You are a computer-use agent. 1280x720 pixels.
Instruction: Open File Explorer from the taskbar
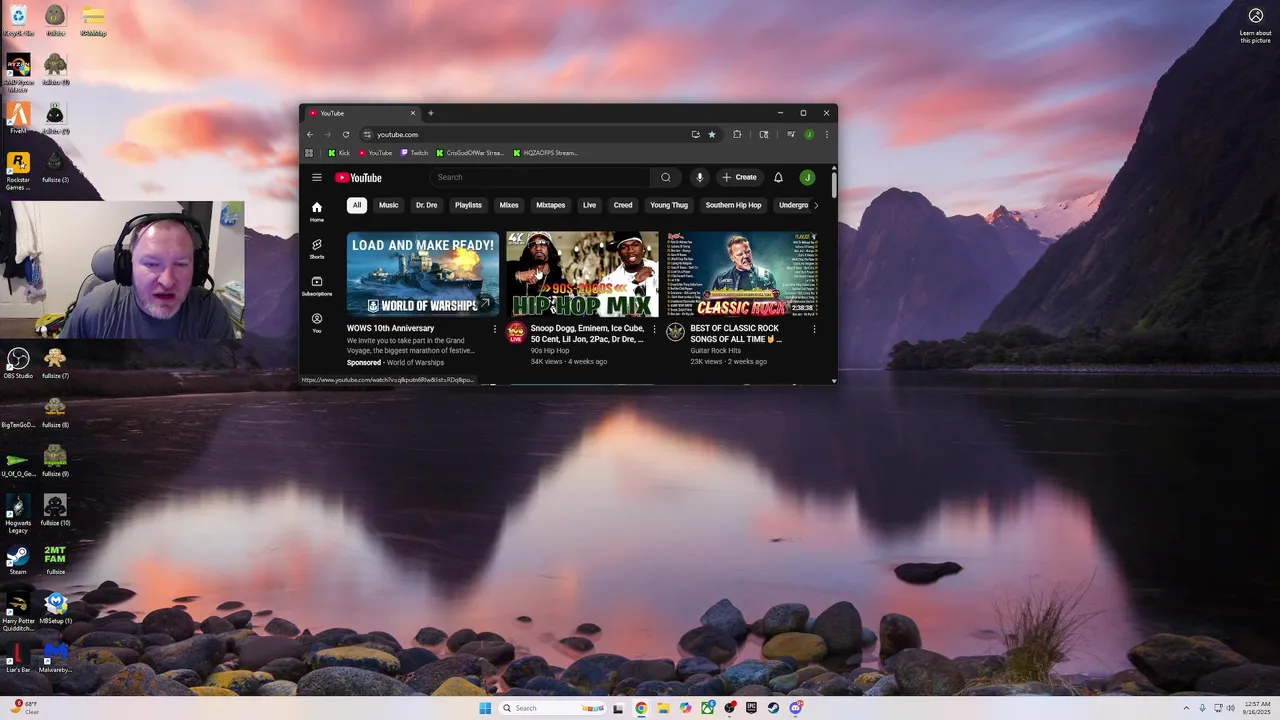[663, 708]
